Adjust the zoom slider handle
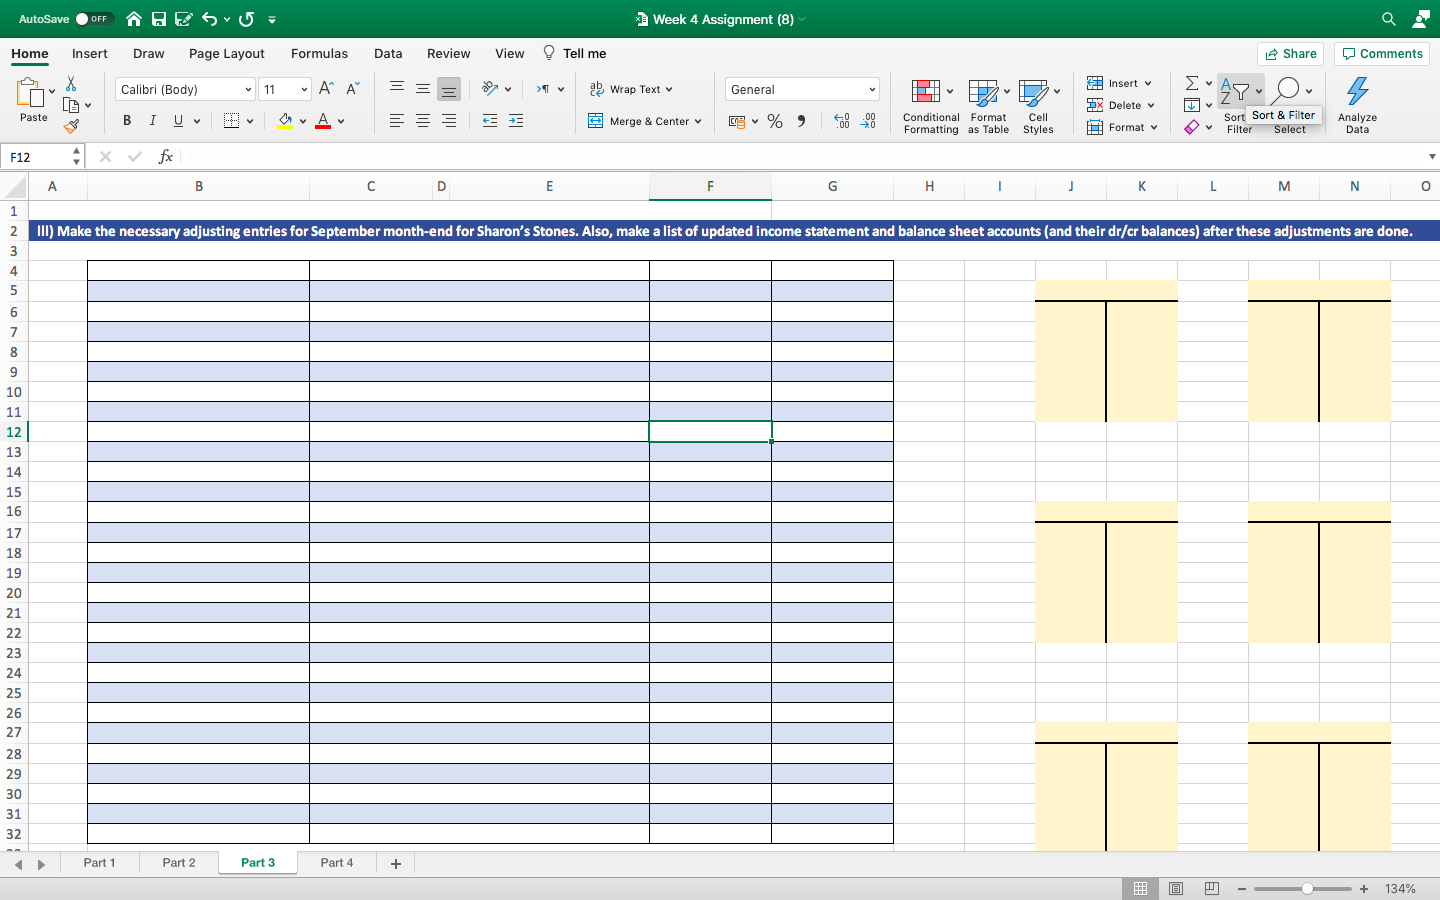1440x900 pixels. 1307,889
